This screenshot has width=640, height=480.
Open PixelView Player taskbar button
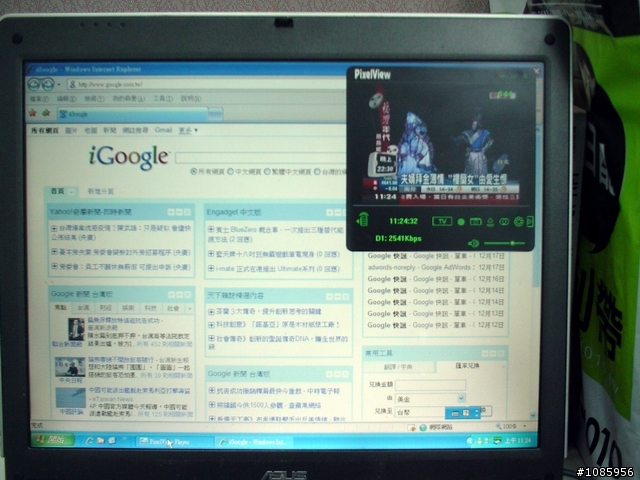click(x=174, y=441)
